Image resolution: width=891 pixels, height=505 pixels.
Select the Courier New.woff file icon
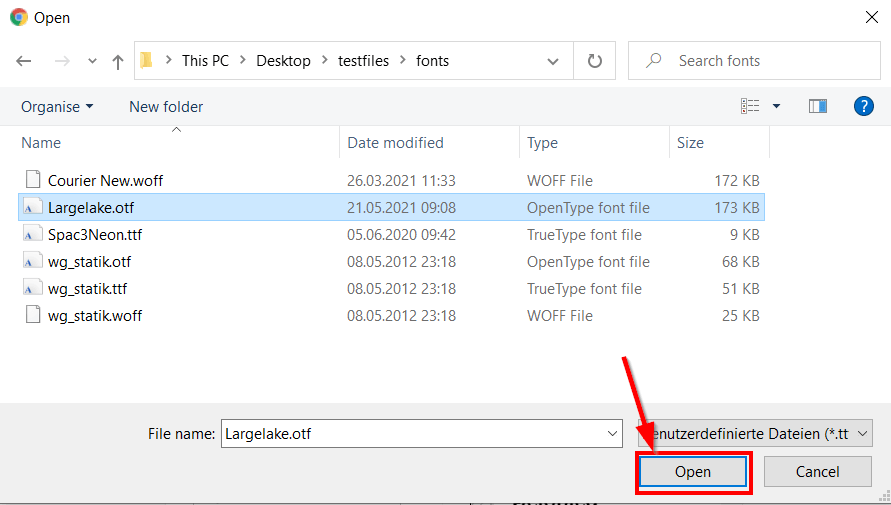[x=32, y=181]
